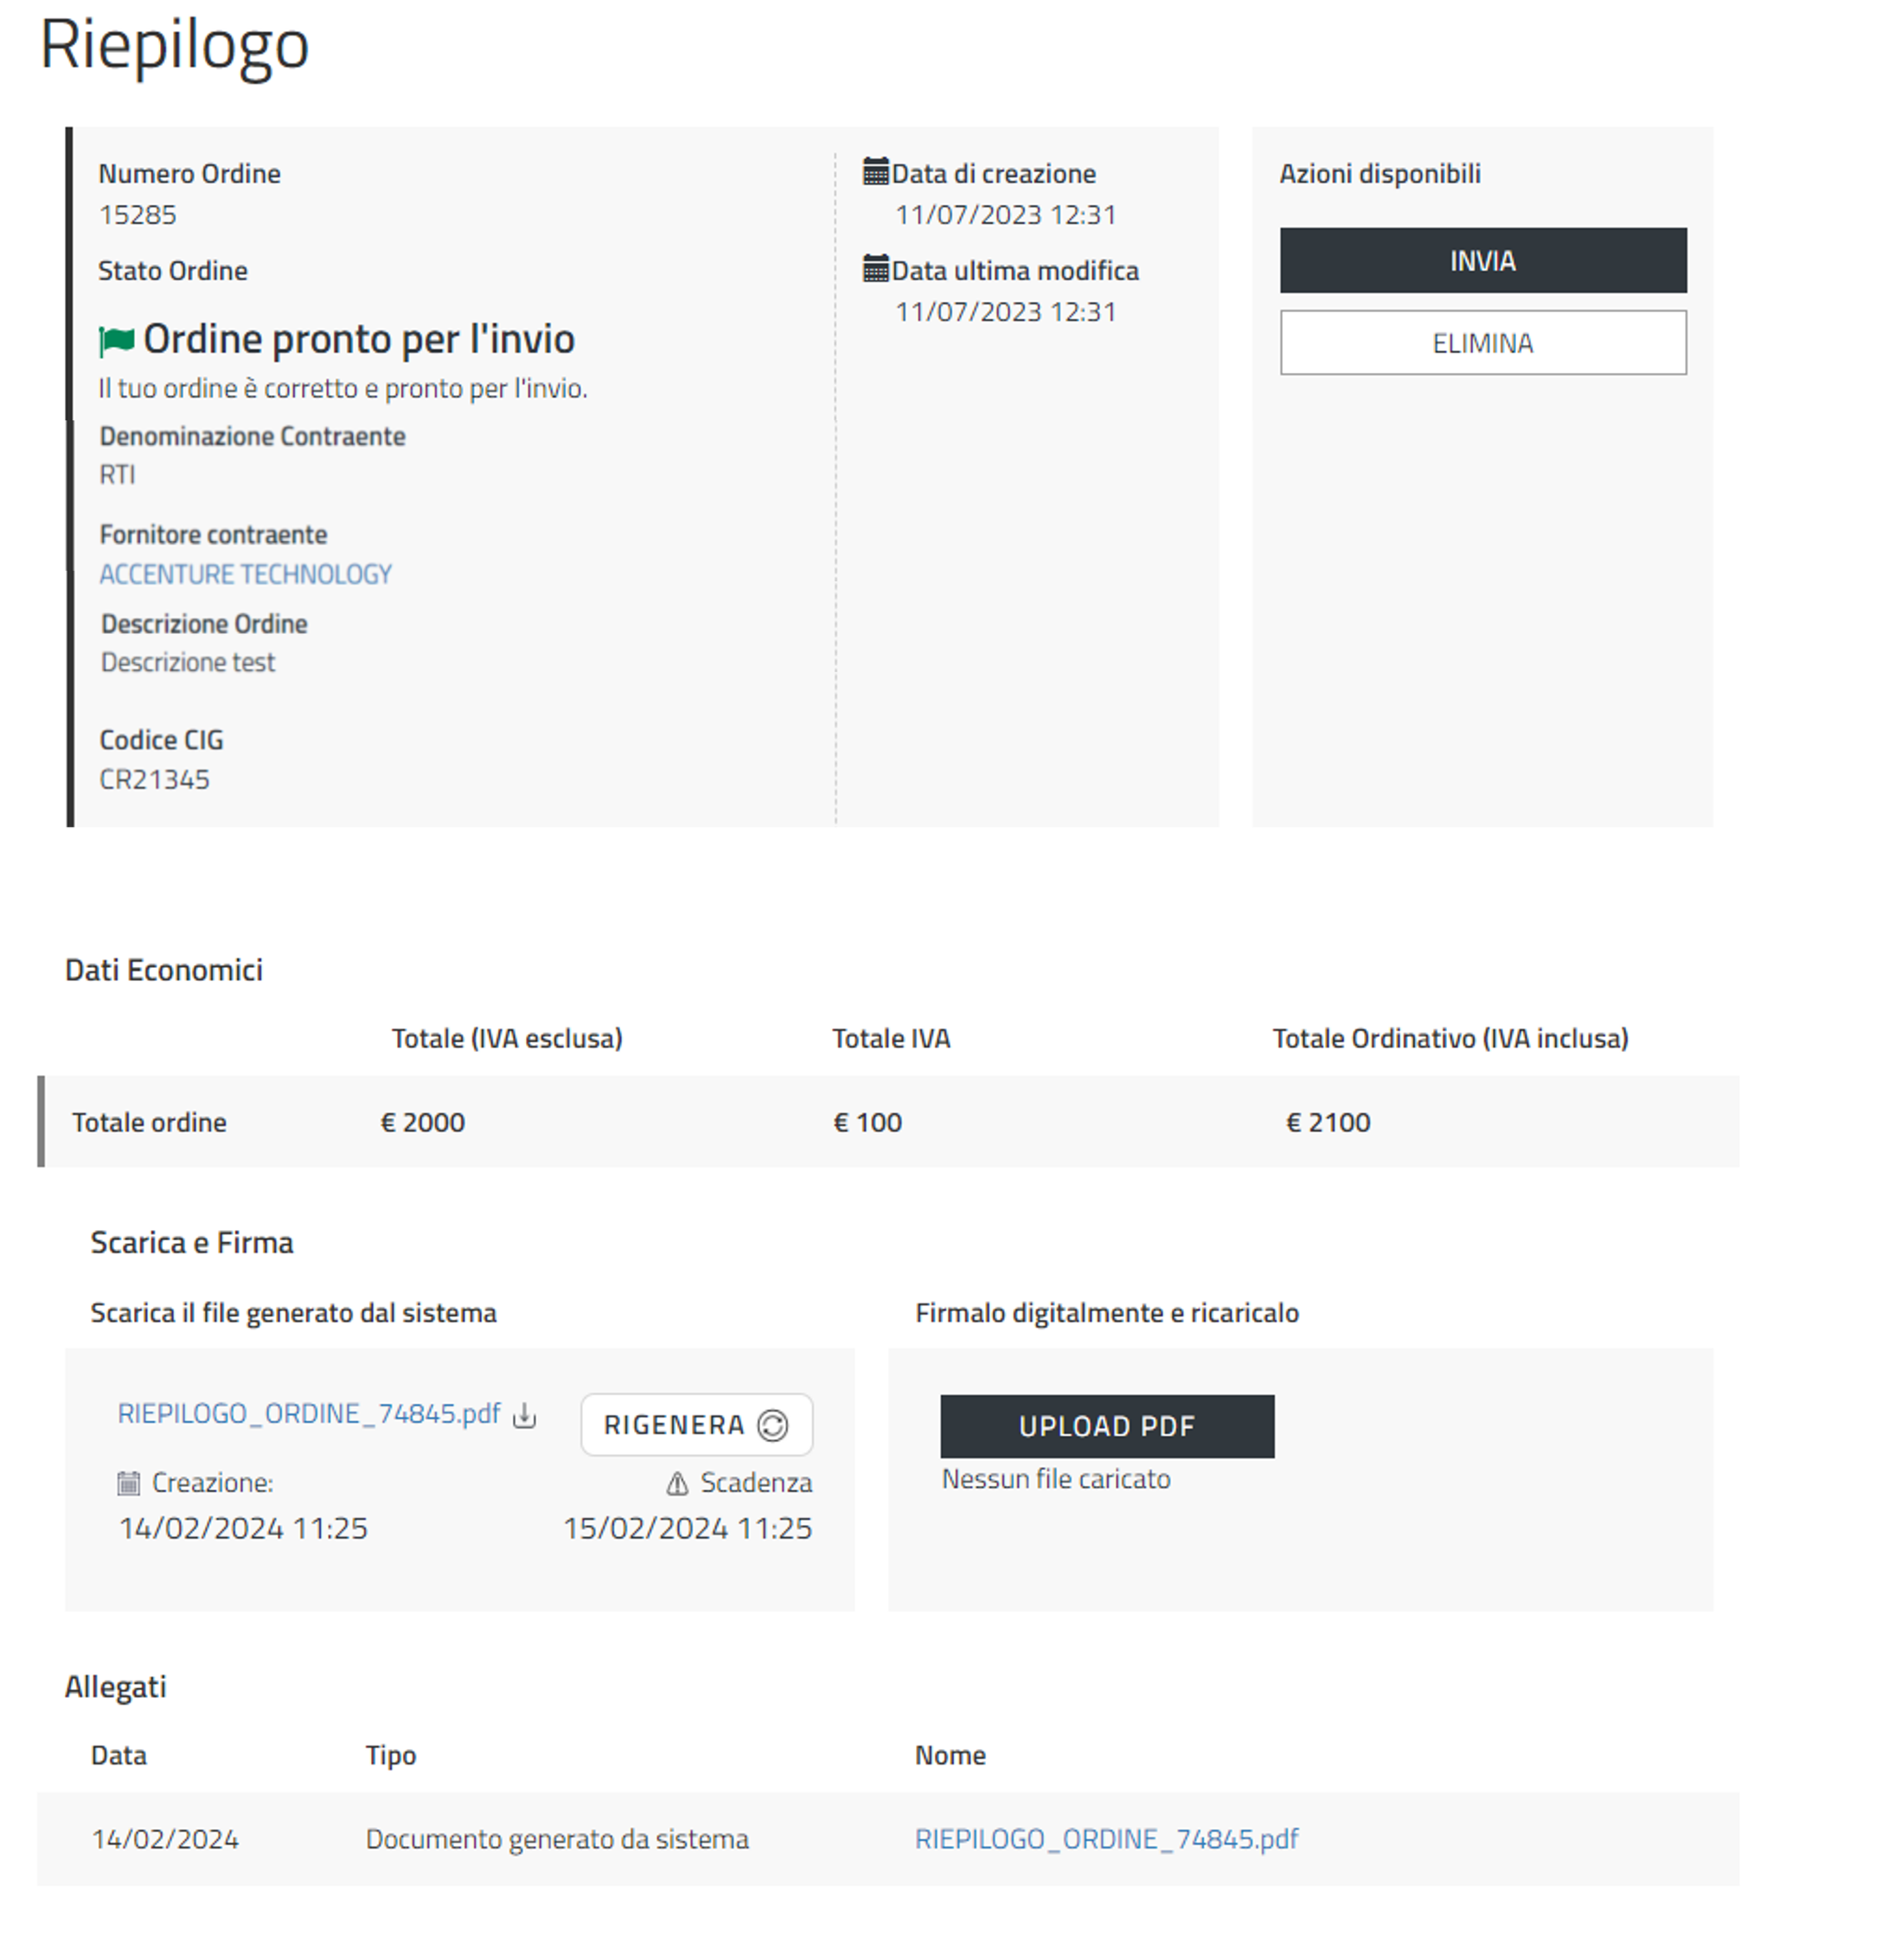Open the ACCENTURE TECHNOLOGY supplier link
This screenshot has width=1889, height=1960.
[245, 574]
